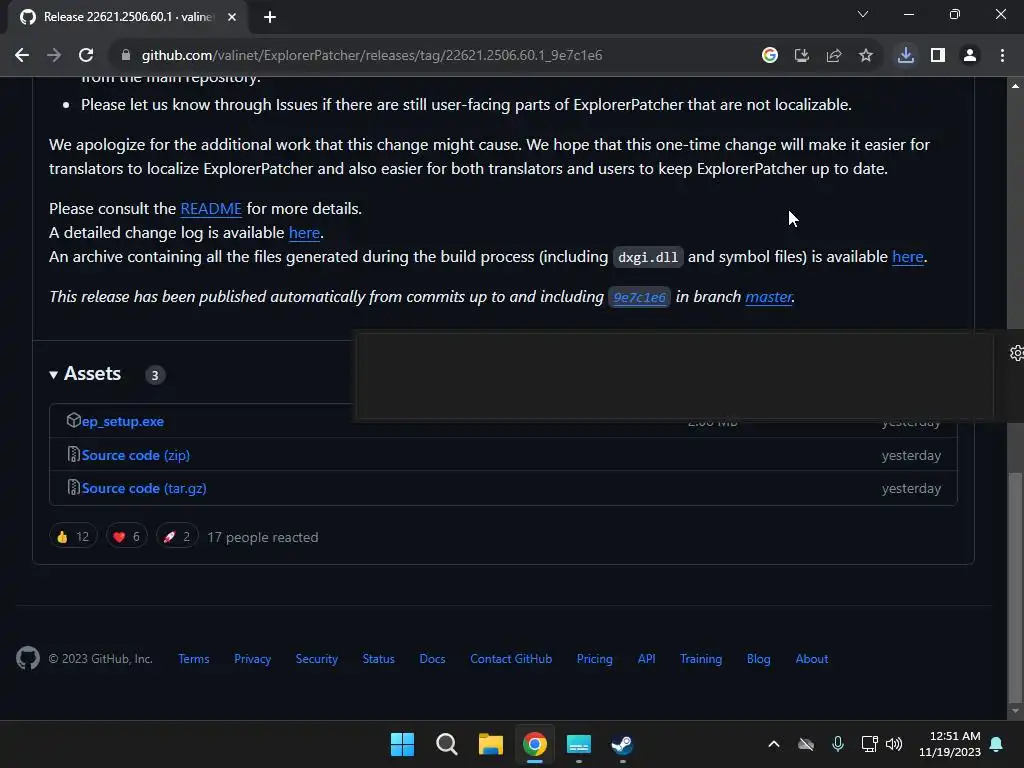The height and width of the screenshot is (768, 1024).
Task: Click the scrollbar down arrow
Action: [1015, 711]
